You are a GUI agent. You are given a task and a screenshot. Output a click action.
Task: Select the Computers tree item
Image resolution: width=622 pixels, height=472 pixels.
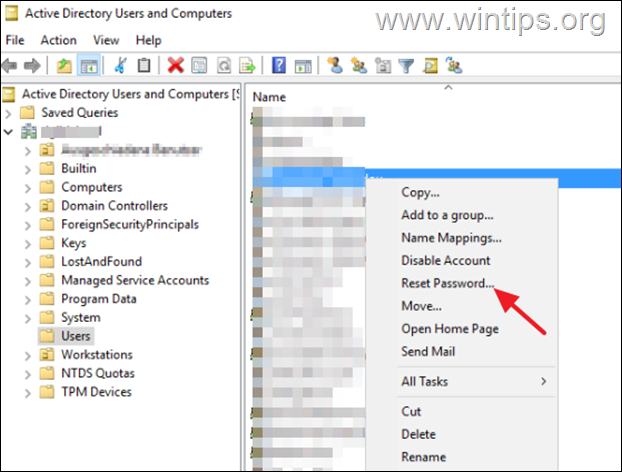click(x=92, y=187)
